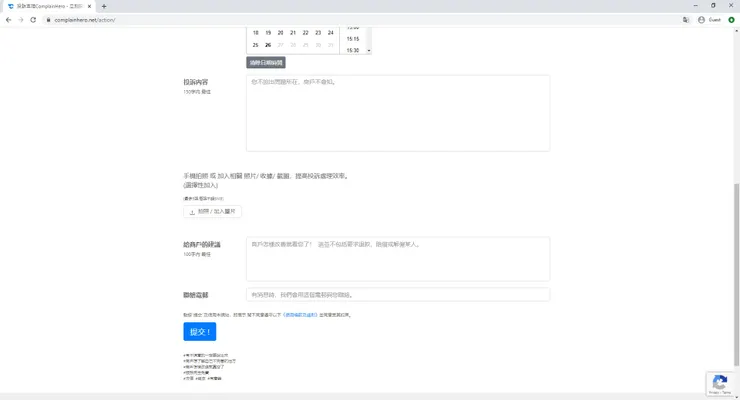Click the scrollbar down arrow at bottom
Image resolution: width=740 pixels, height=400 pixels.
pos(736,397)
